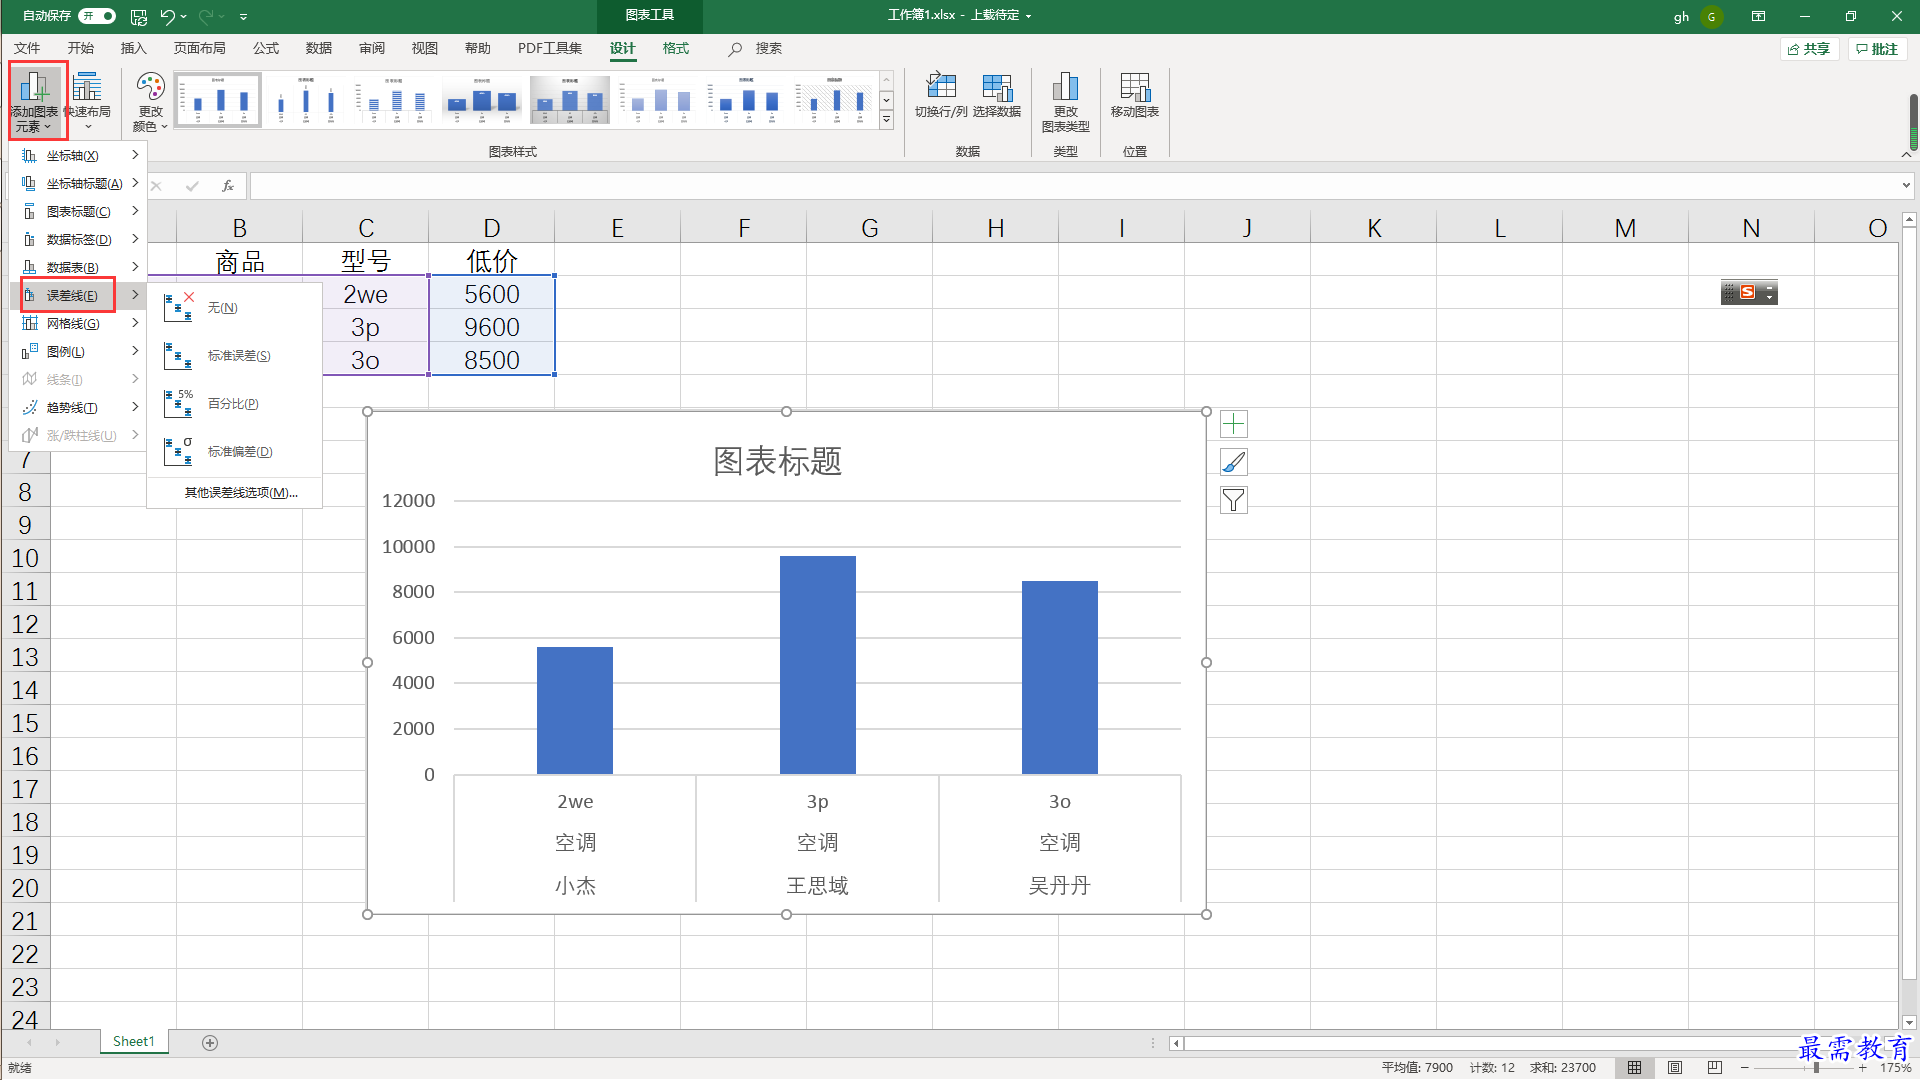Open the undo history dropdown arrow

(184, 16)
